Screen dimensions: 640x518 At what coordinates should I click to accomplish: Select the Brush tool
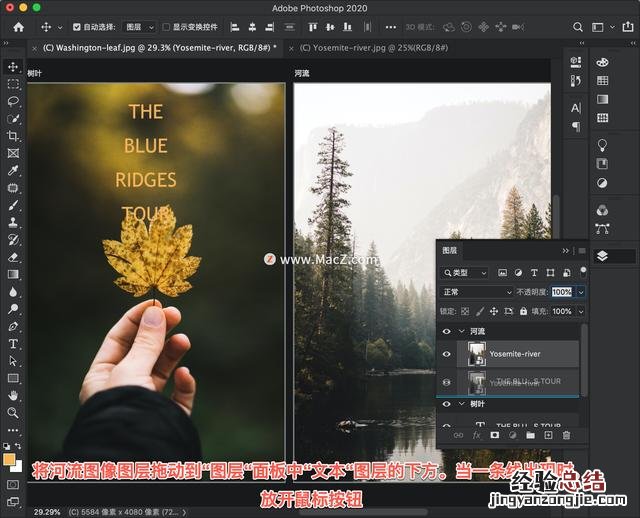point(13,205)
